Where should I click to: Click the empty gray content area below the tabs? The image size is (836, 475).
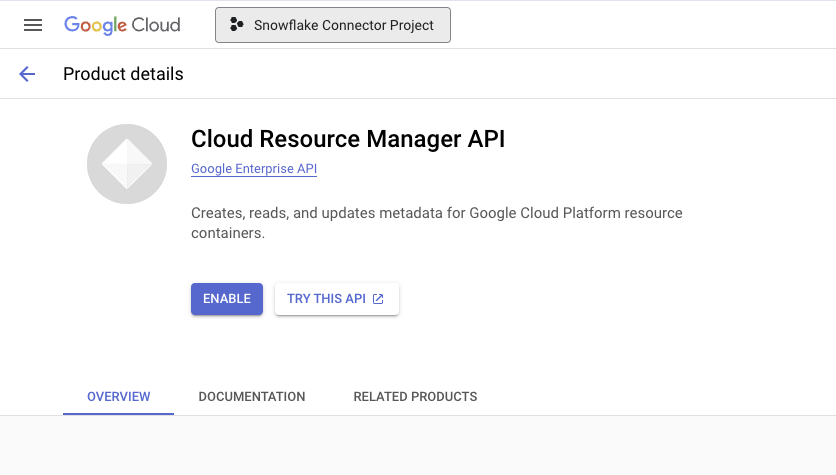tap(418, 446)
